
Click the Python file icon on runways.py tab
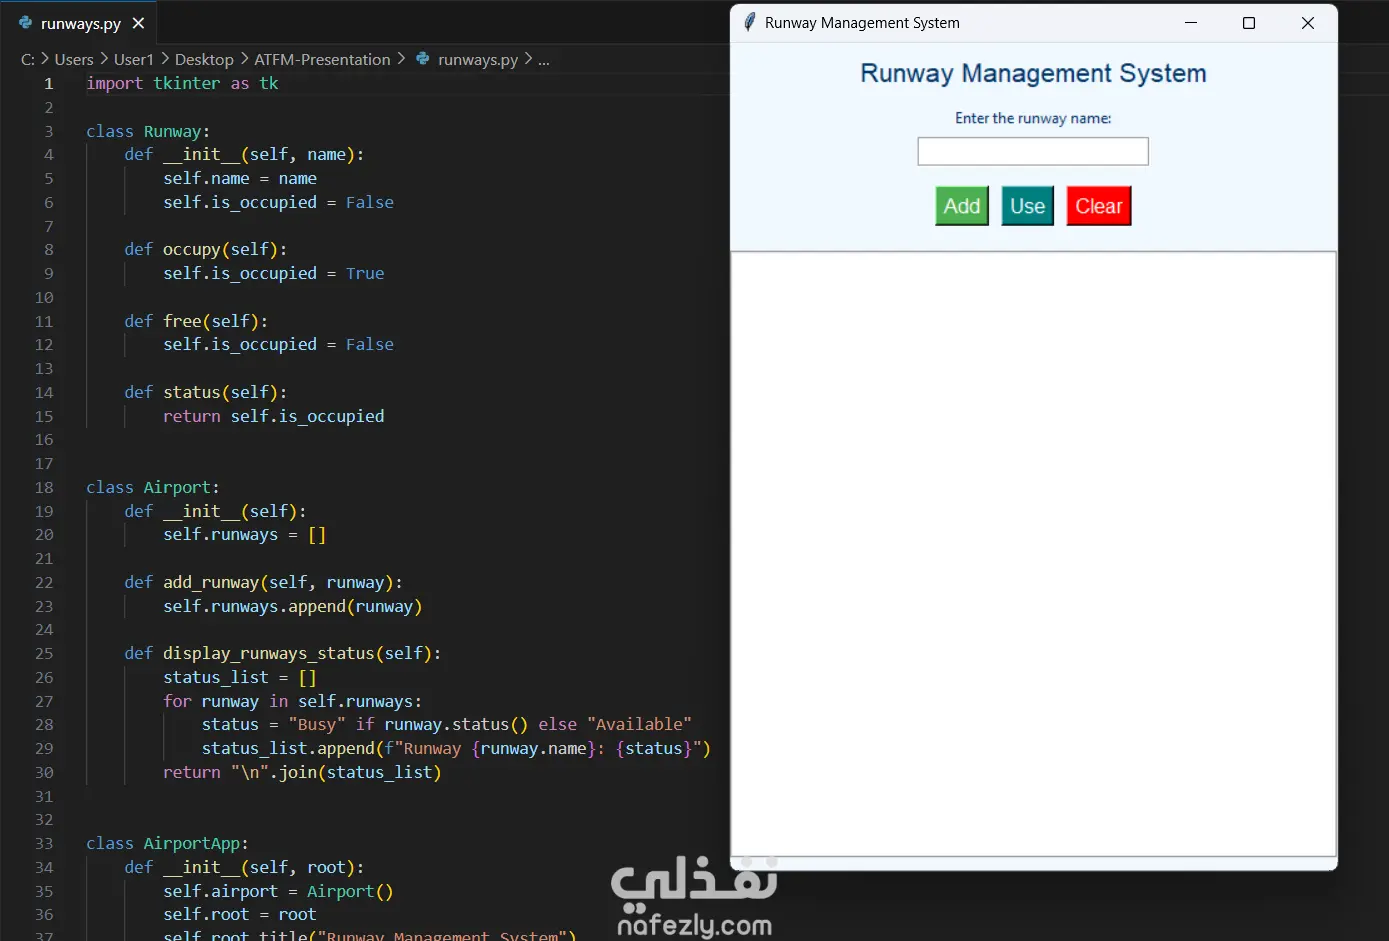click(x=26, y=22)
